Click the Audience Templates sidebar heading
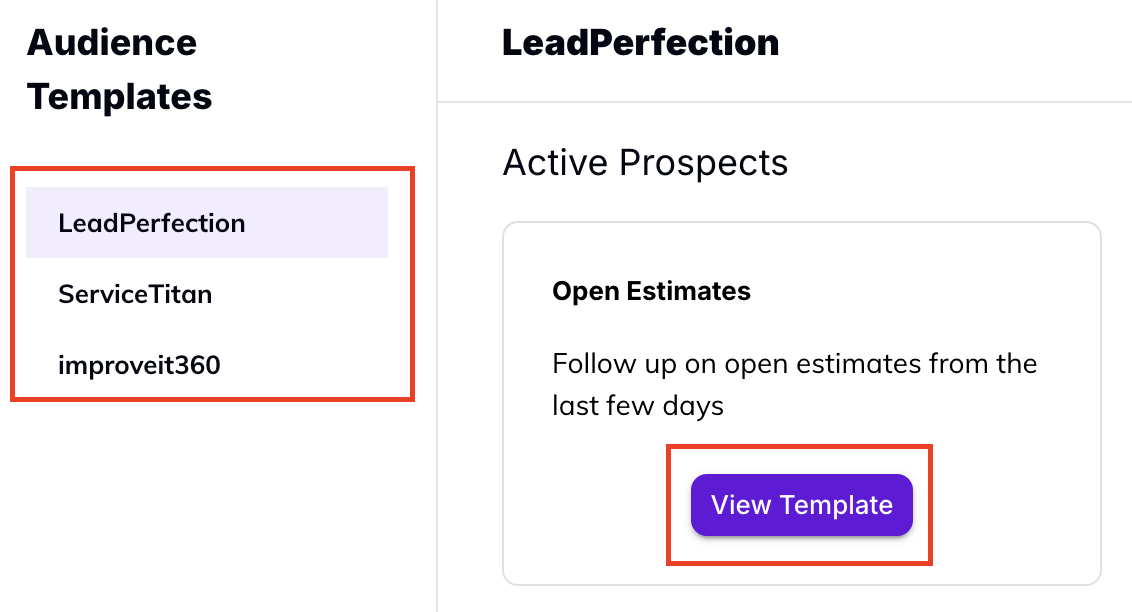1132x612 pixels. pos(119,70)
